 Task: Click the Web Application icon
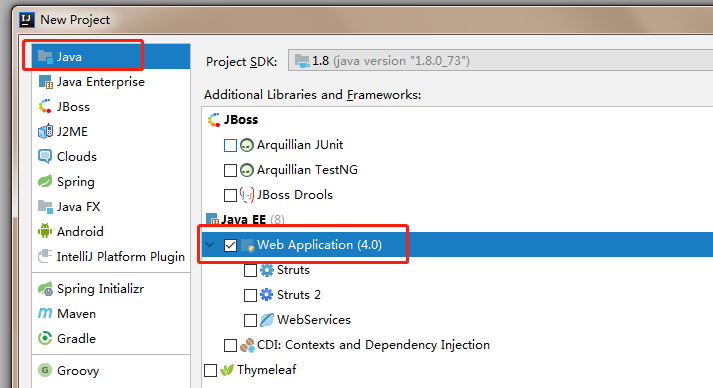[247, 245]
